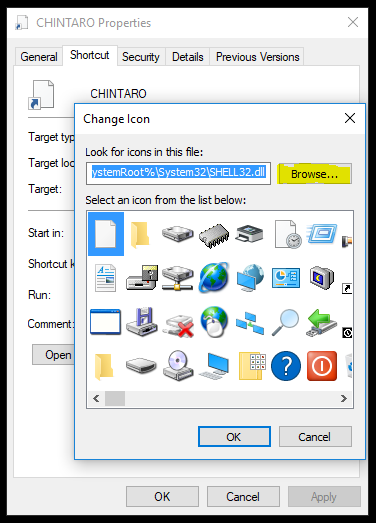
Task: Pick the text document with letter A icon
Action: (x=106, y=279)
